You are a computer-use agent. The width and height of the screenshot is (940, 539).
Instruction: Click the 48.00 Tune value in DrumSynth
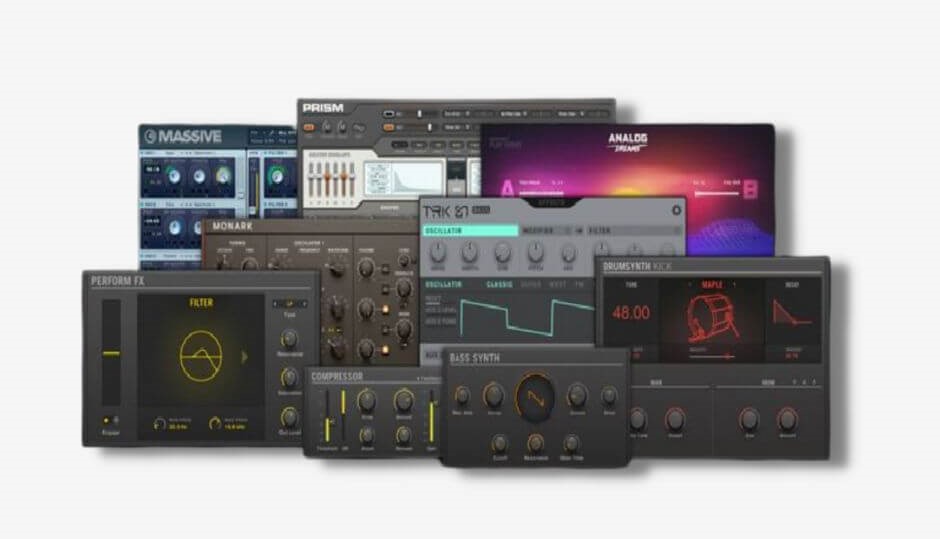tap(630, 313)
